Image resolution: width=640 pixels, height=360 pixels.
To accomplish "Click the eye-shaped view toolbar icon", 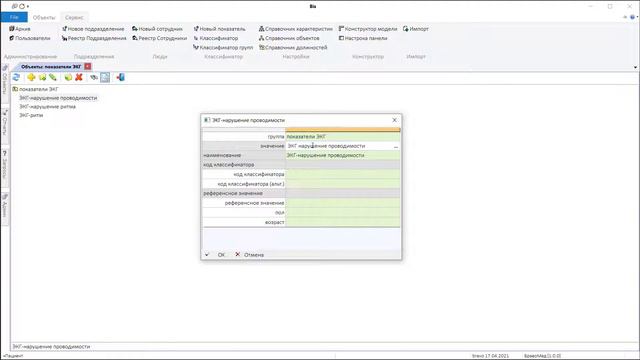I will point(94,77).
